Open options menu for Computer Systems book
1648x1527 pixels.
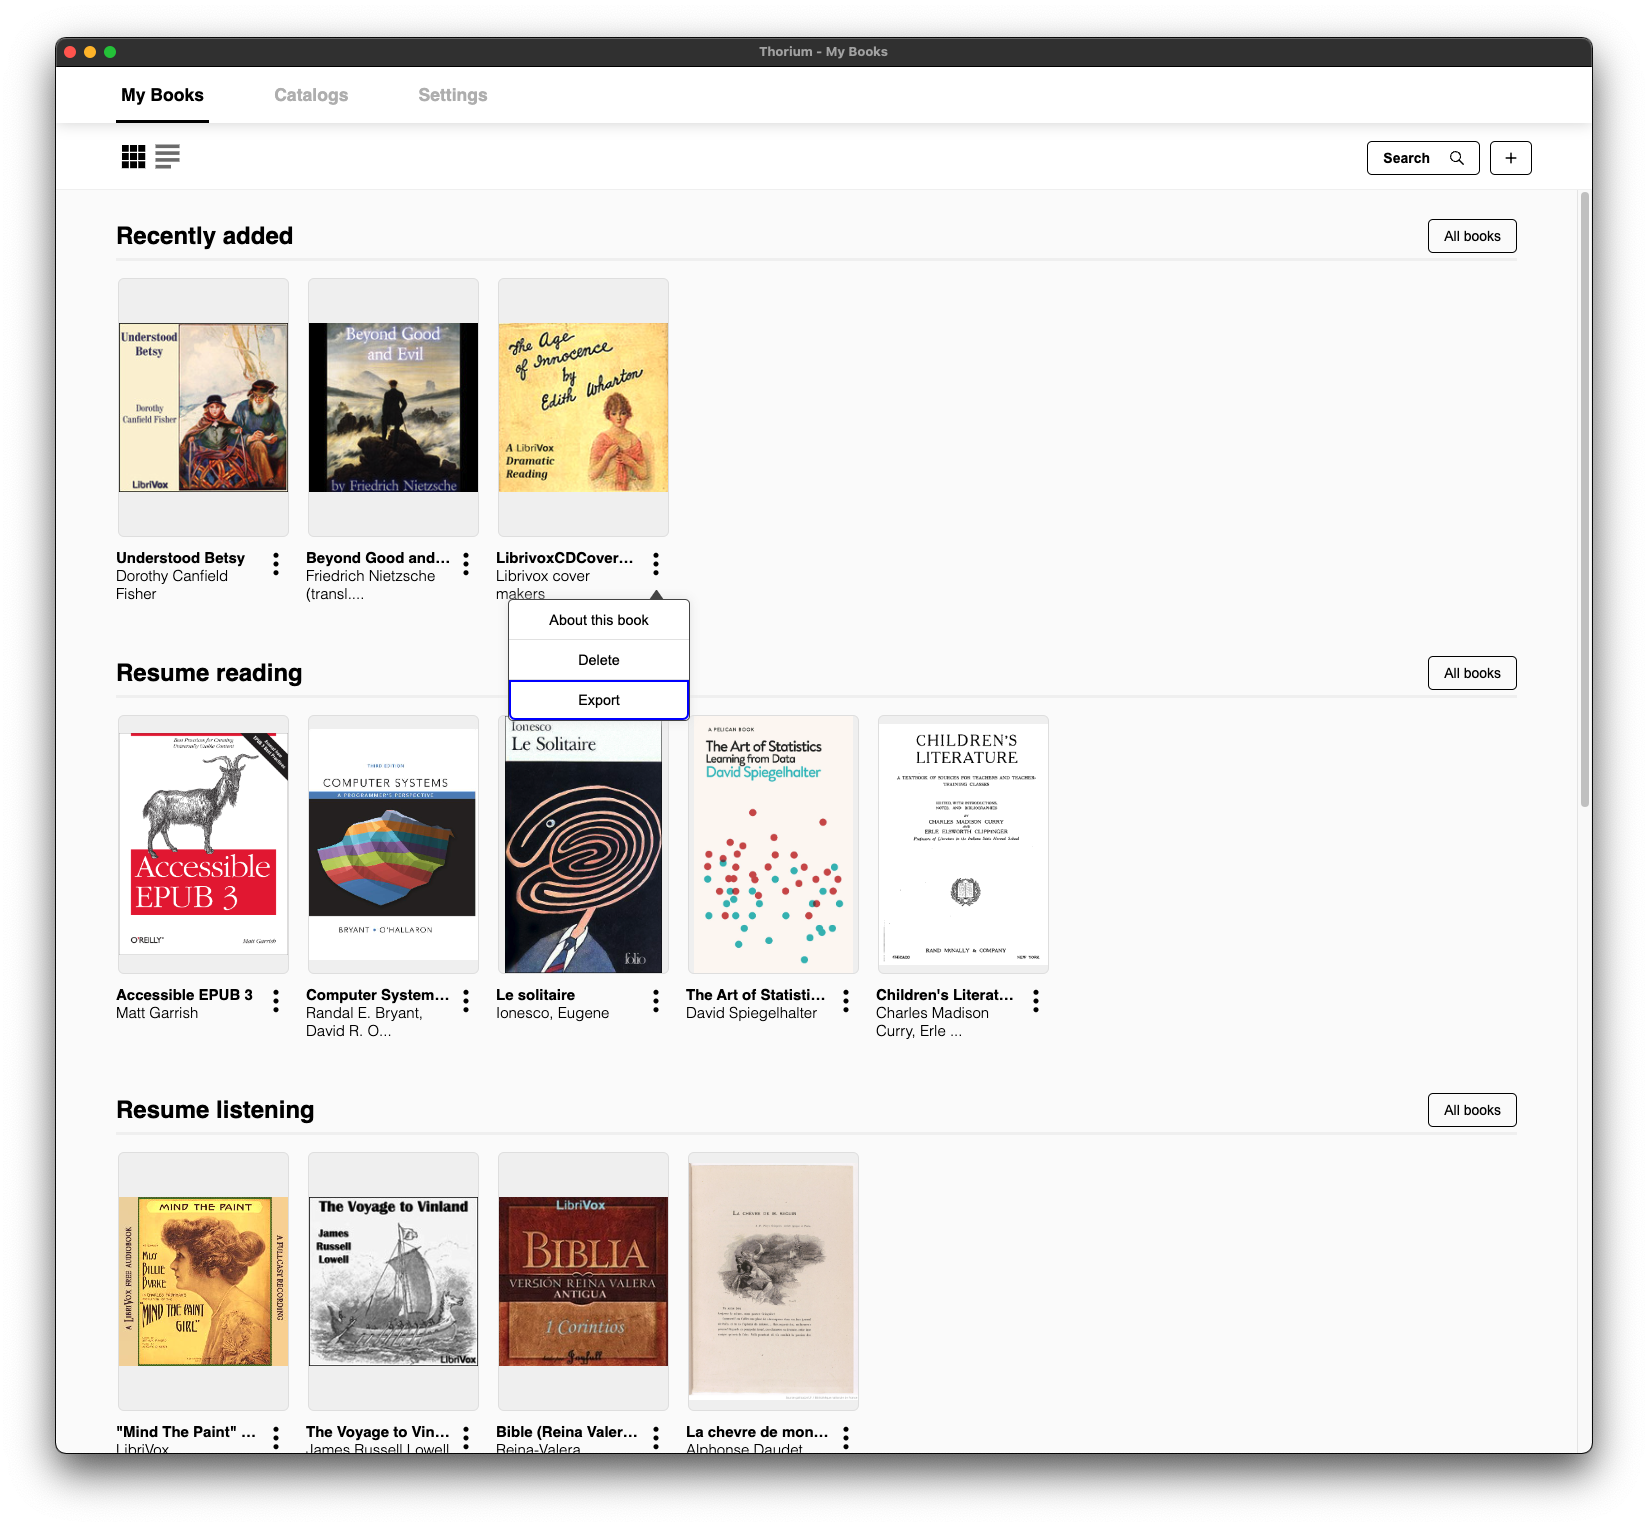pyautogui.click(x=466, y=1001)
